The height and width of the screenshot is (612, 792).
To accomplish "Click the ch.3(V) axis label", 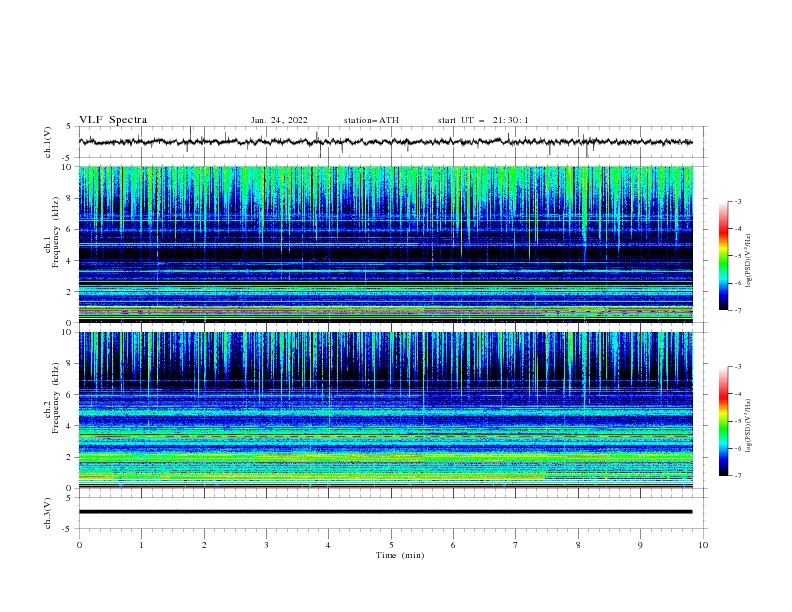I will click(x=48, y=513).
